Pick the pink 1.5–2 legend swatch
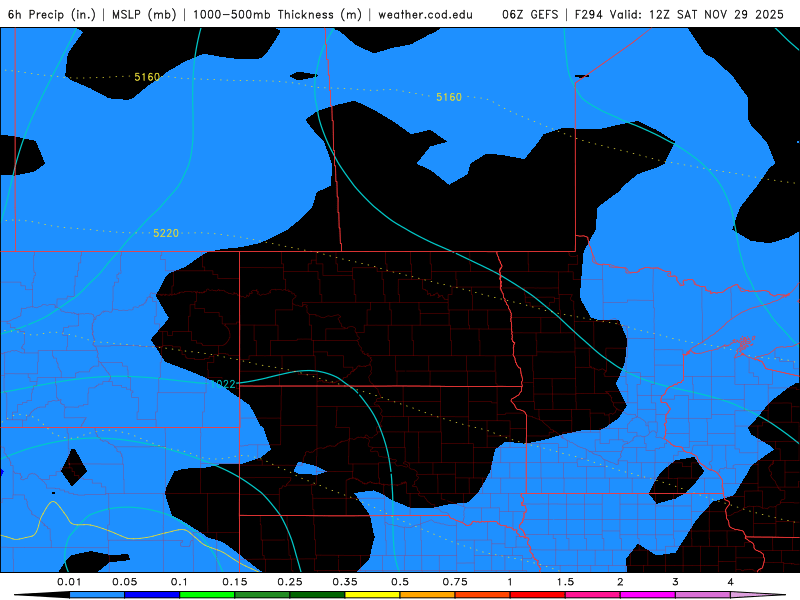 [592, 595]
